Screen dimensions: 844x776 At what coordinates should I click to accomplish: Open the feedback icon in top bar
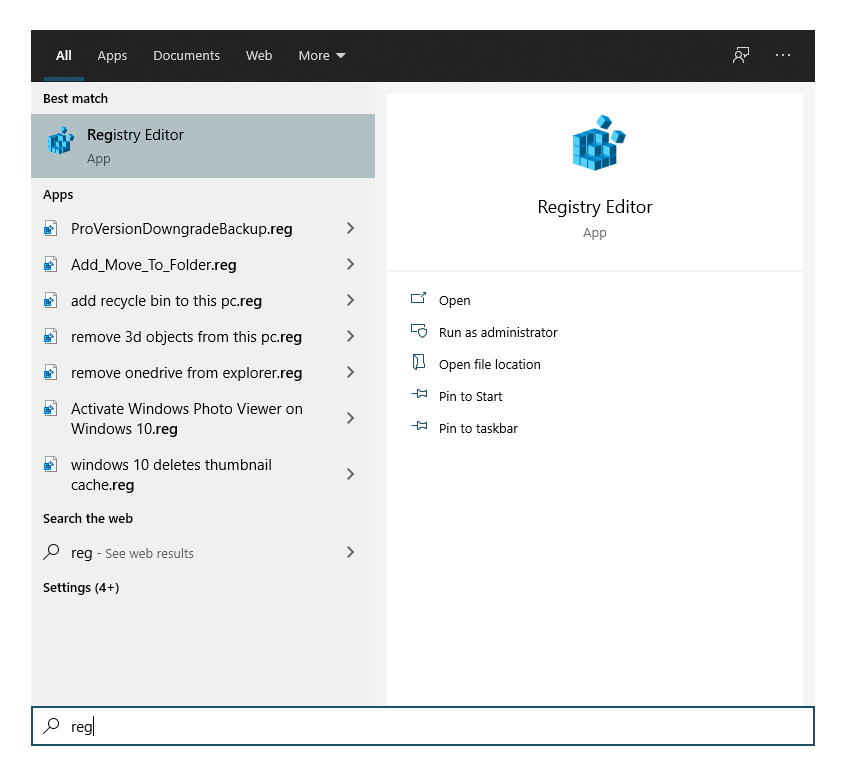(741, 55)
